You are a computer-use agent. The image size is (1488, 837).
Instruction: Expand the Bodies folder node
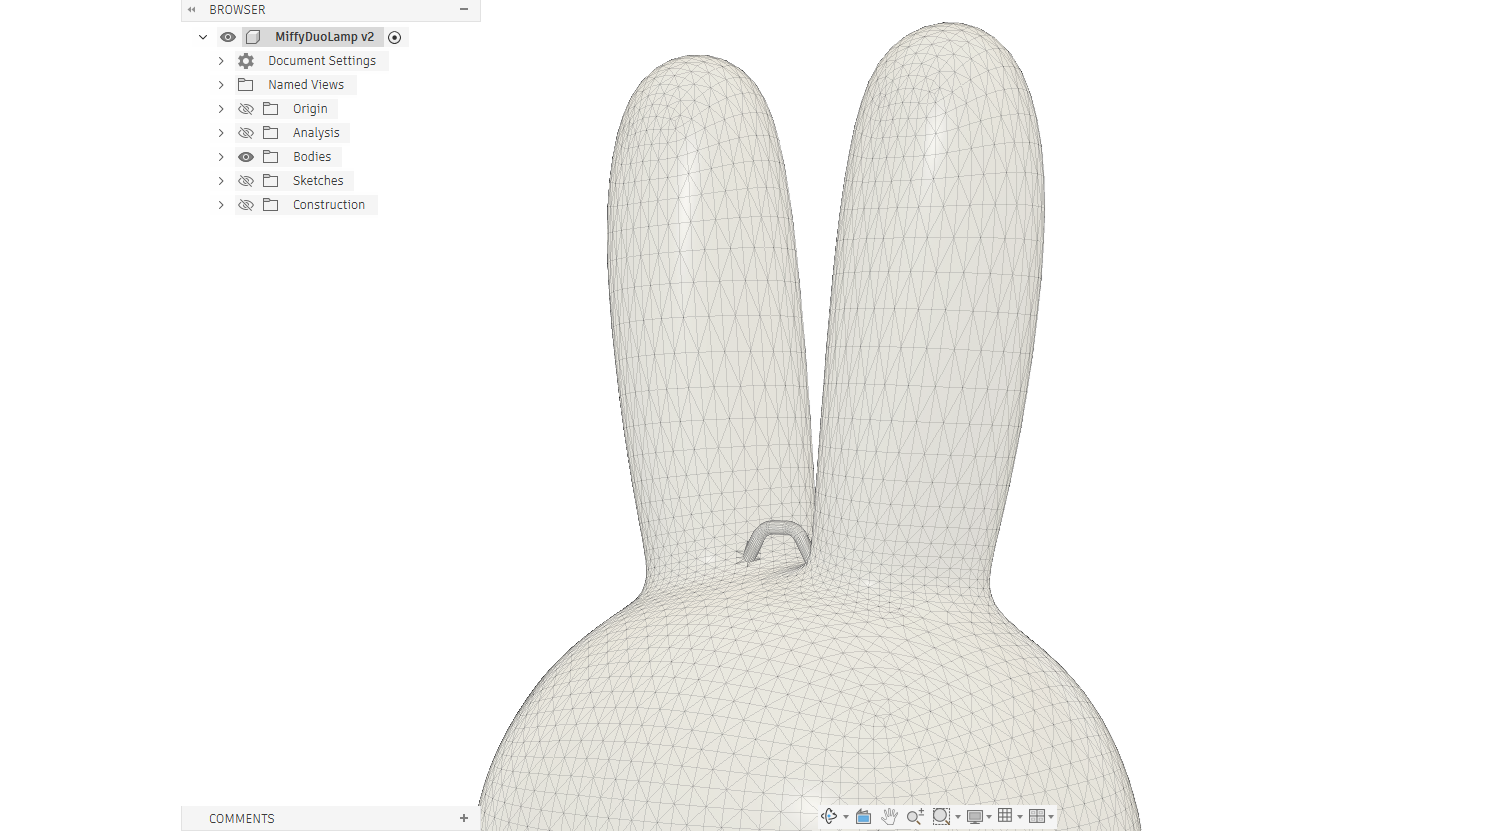(x=221, y=157)
